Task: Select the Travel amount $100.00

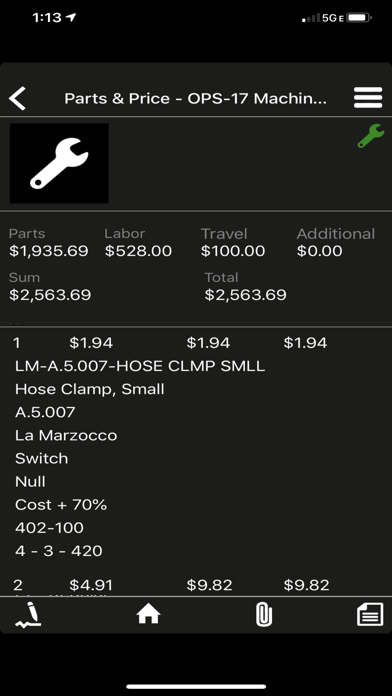Action: coord(233,251)
